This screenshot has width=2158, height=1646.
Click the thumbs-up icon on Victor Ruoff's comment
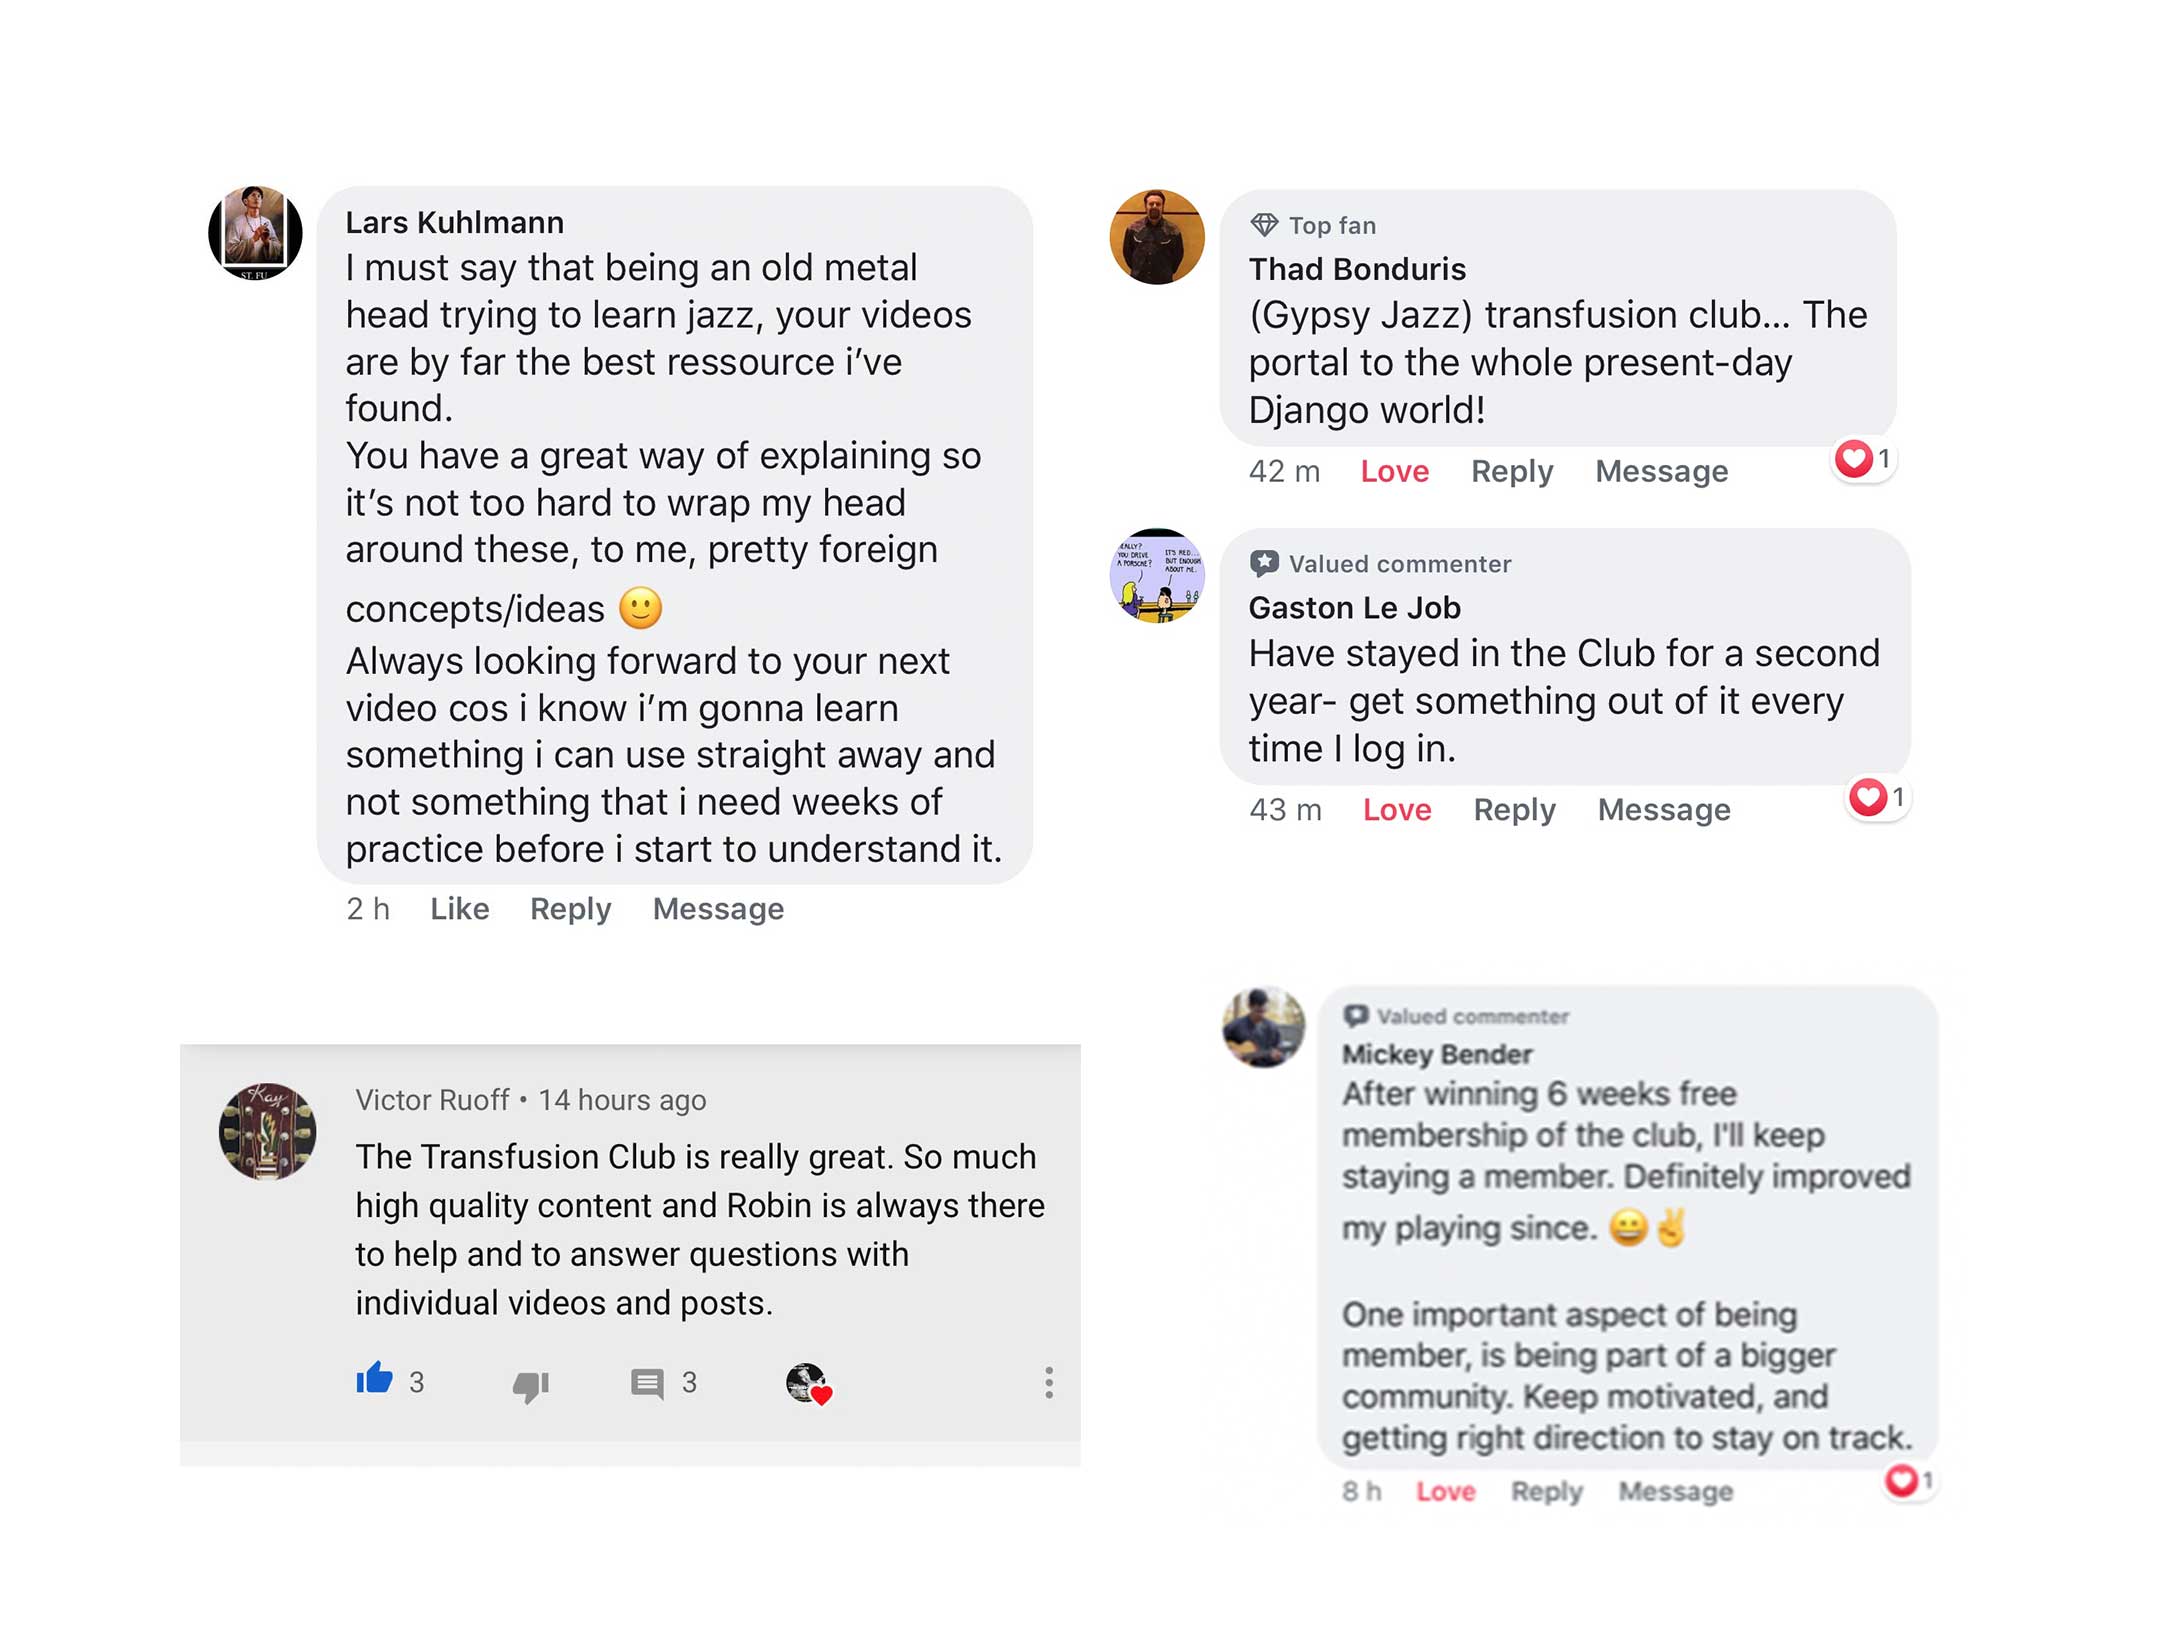pos(374,1379)
